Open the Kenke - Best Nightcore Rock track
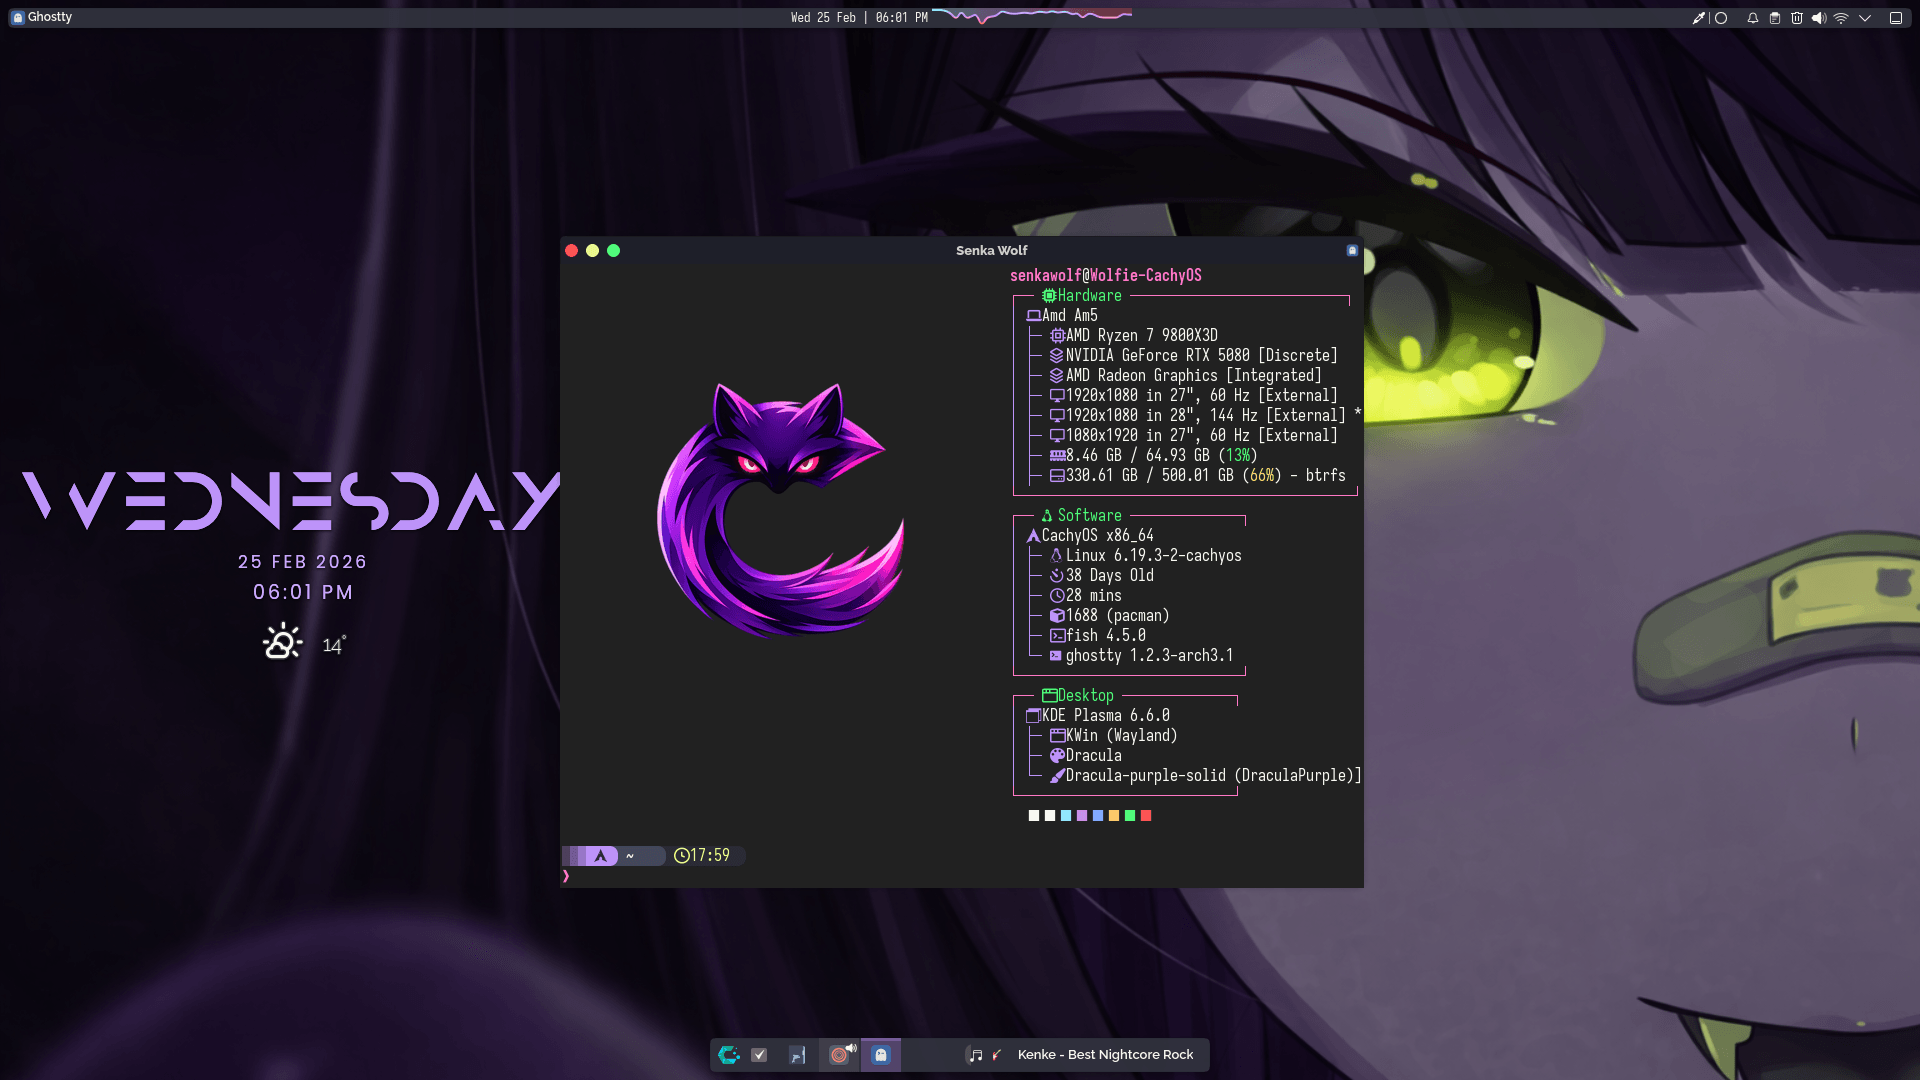This screenshot has width=1920, height=1080. click(1105, 1055)
